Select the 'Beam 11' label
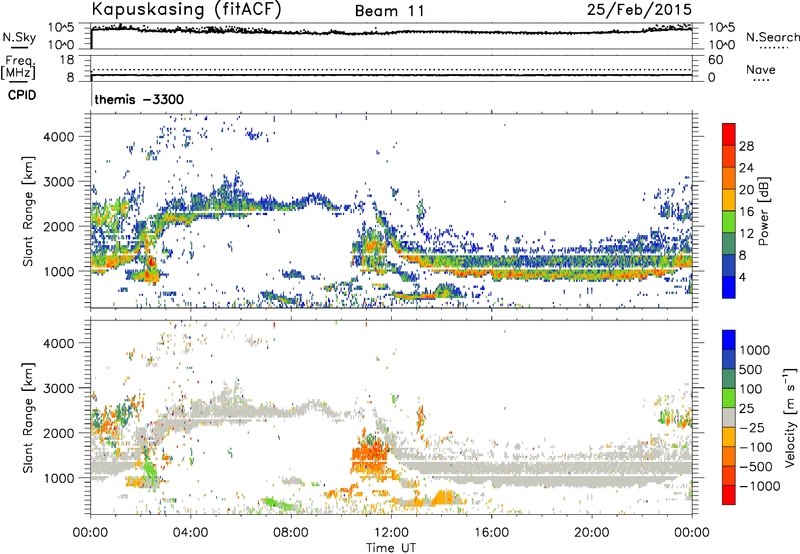This screenshot has height=554, width=800. tap(389, 11)
